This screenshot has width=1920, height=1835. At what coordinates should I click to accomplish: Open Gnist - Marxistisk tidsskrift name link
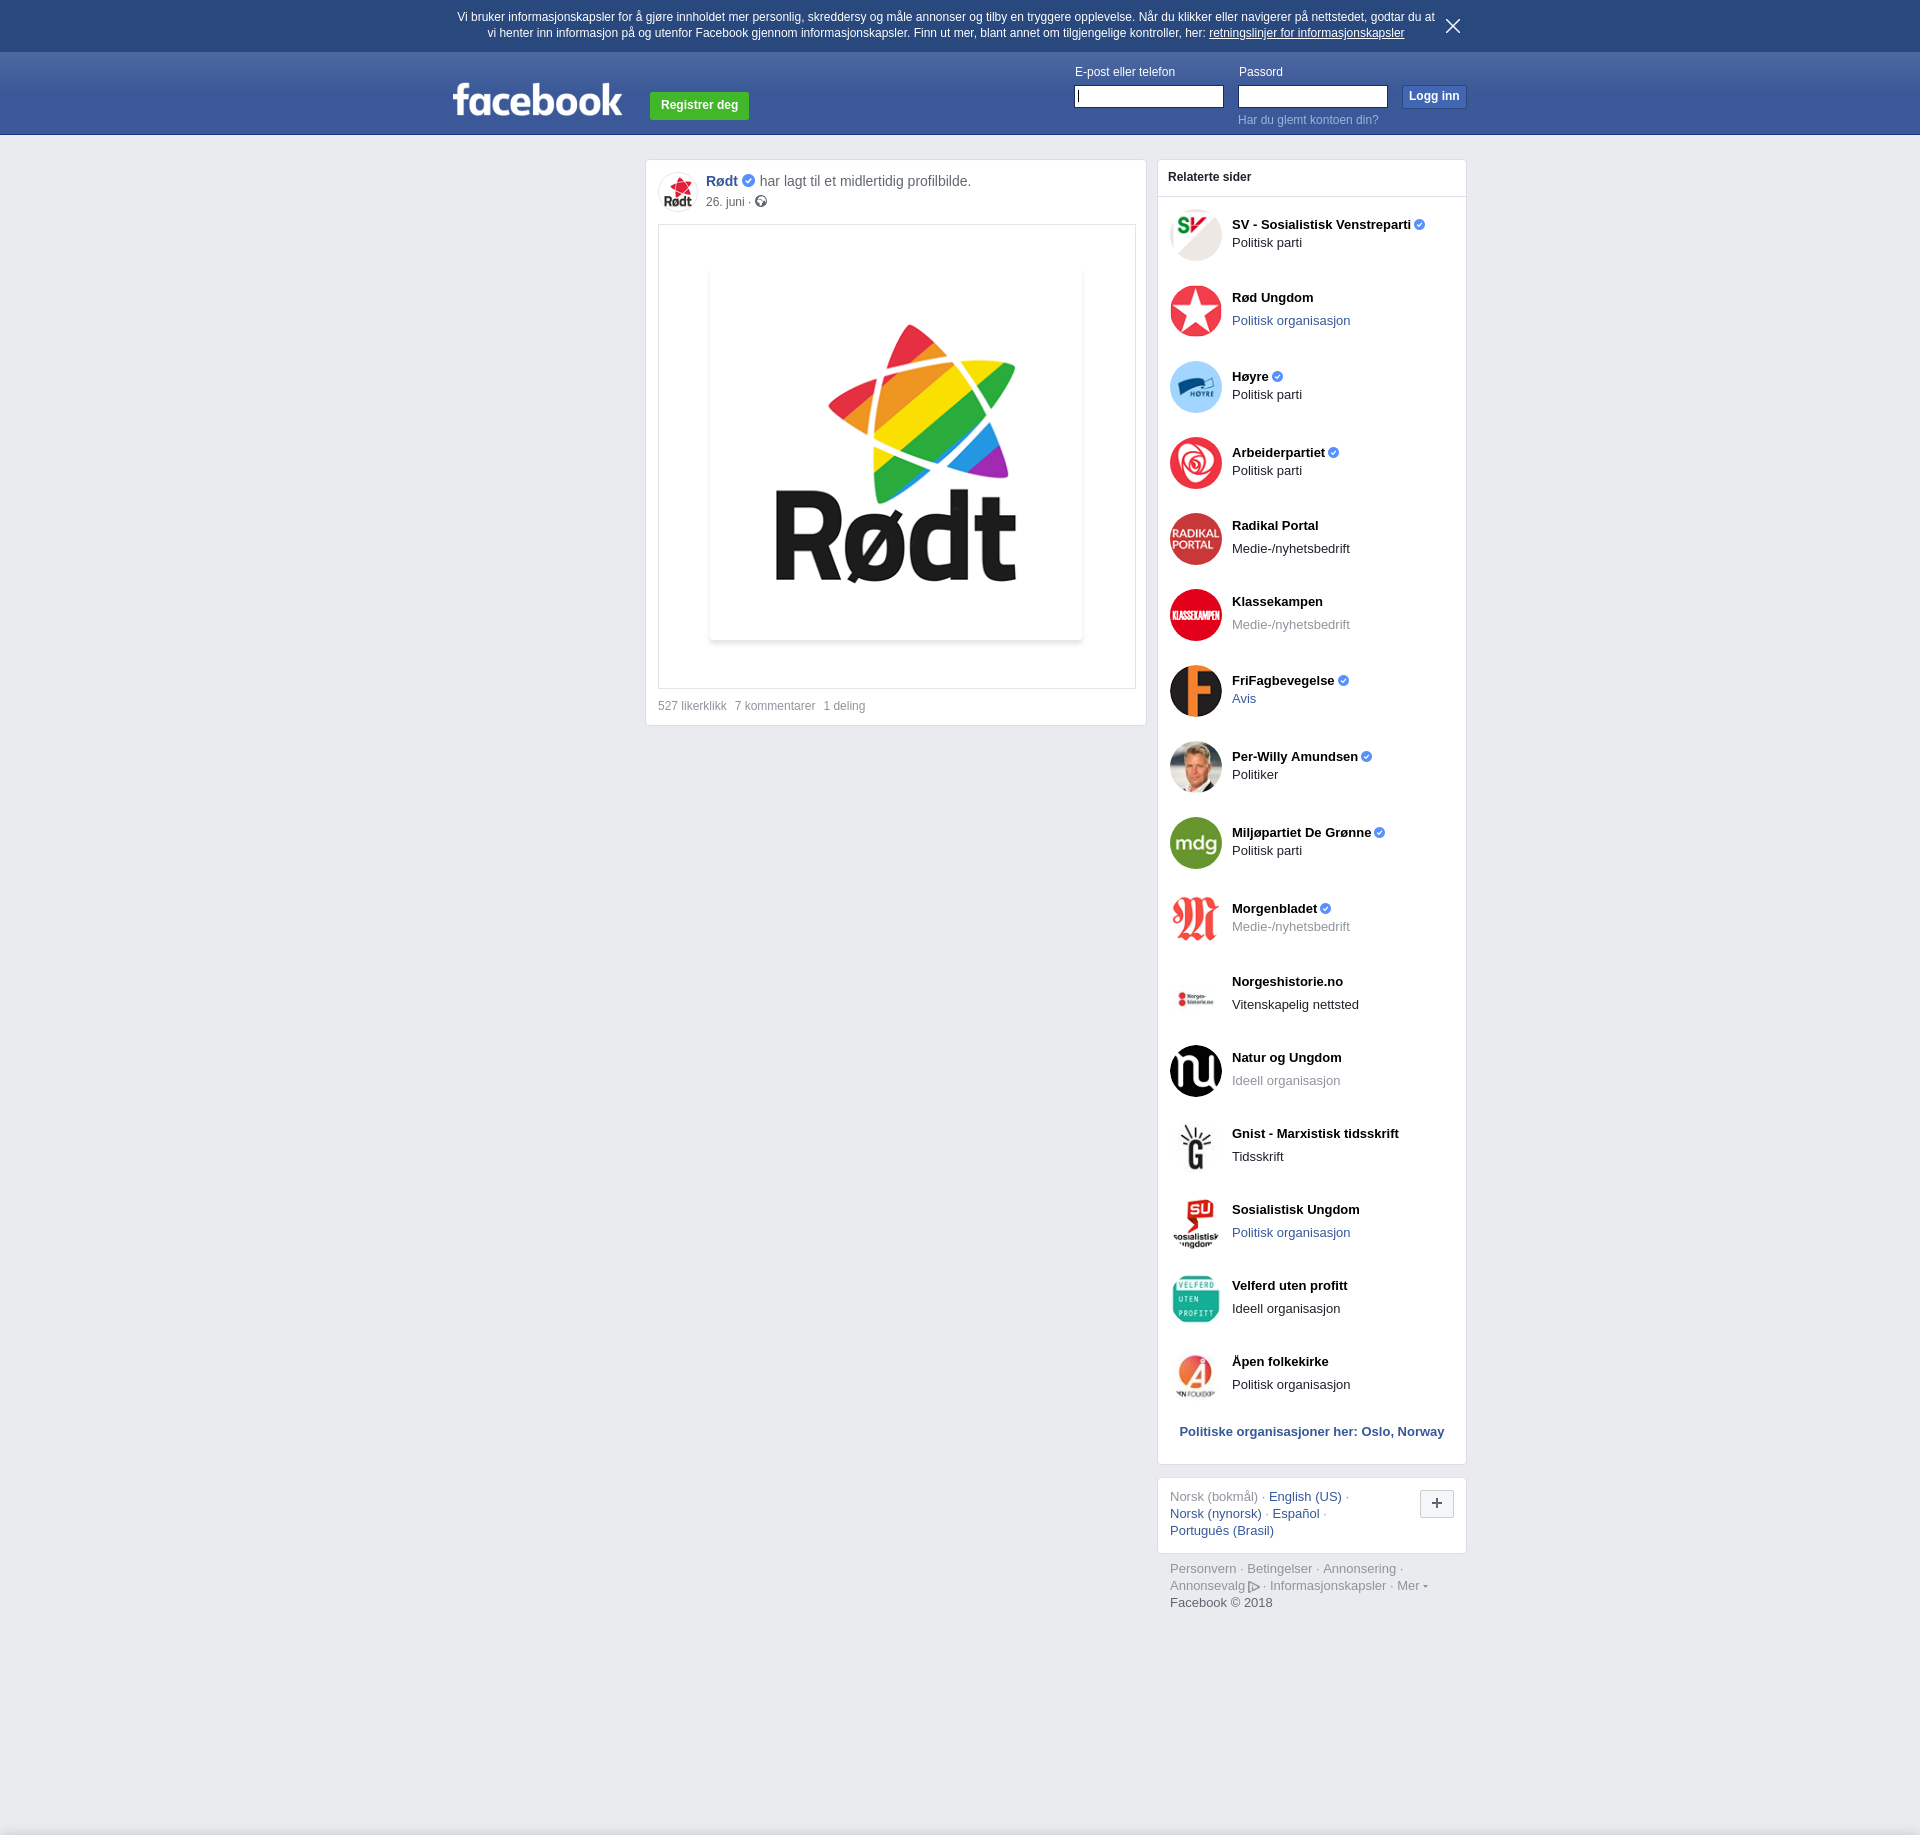click(1315, 1134)
